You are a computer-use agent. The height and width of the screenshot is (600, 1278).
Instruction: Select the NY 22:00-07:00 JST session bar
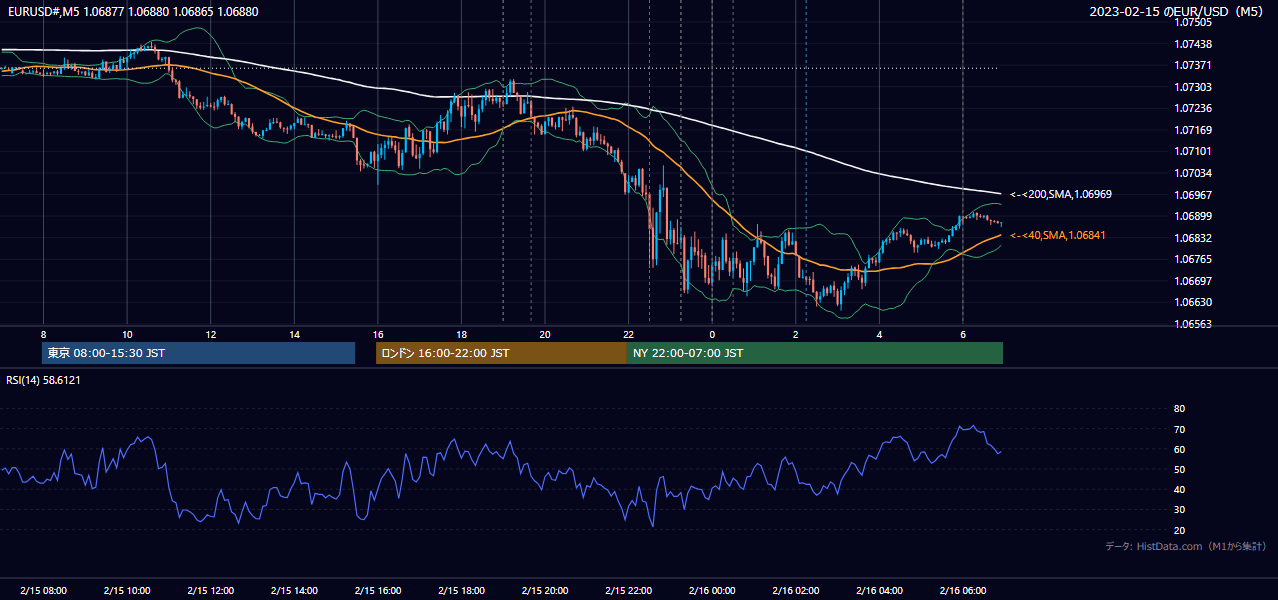click(815, 353)
